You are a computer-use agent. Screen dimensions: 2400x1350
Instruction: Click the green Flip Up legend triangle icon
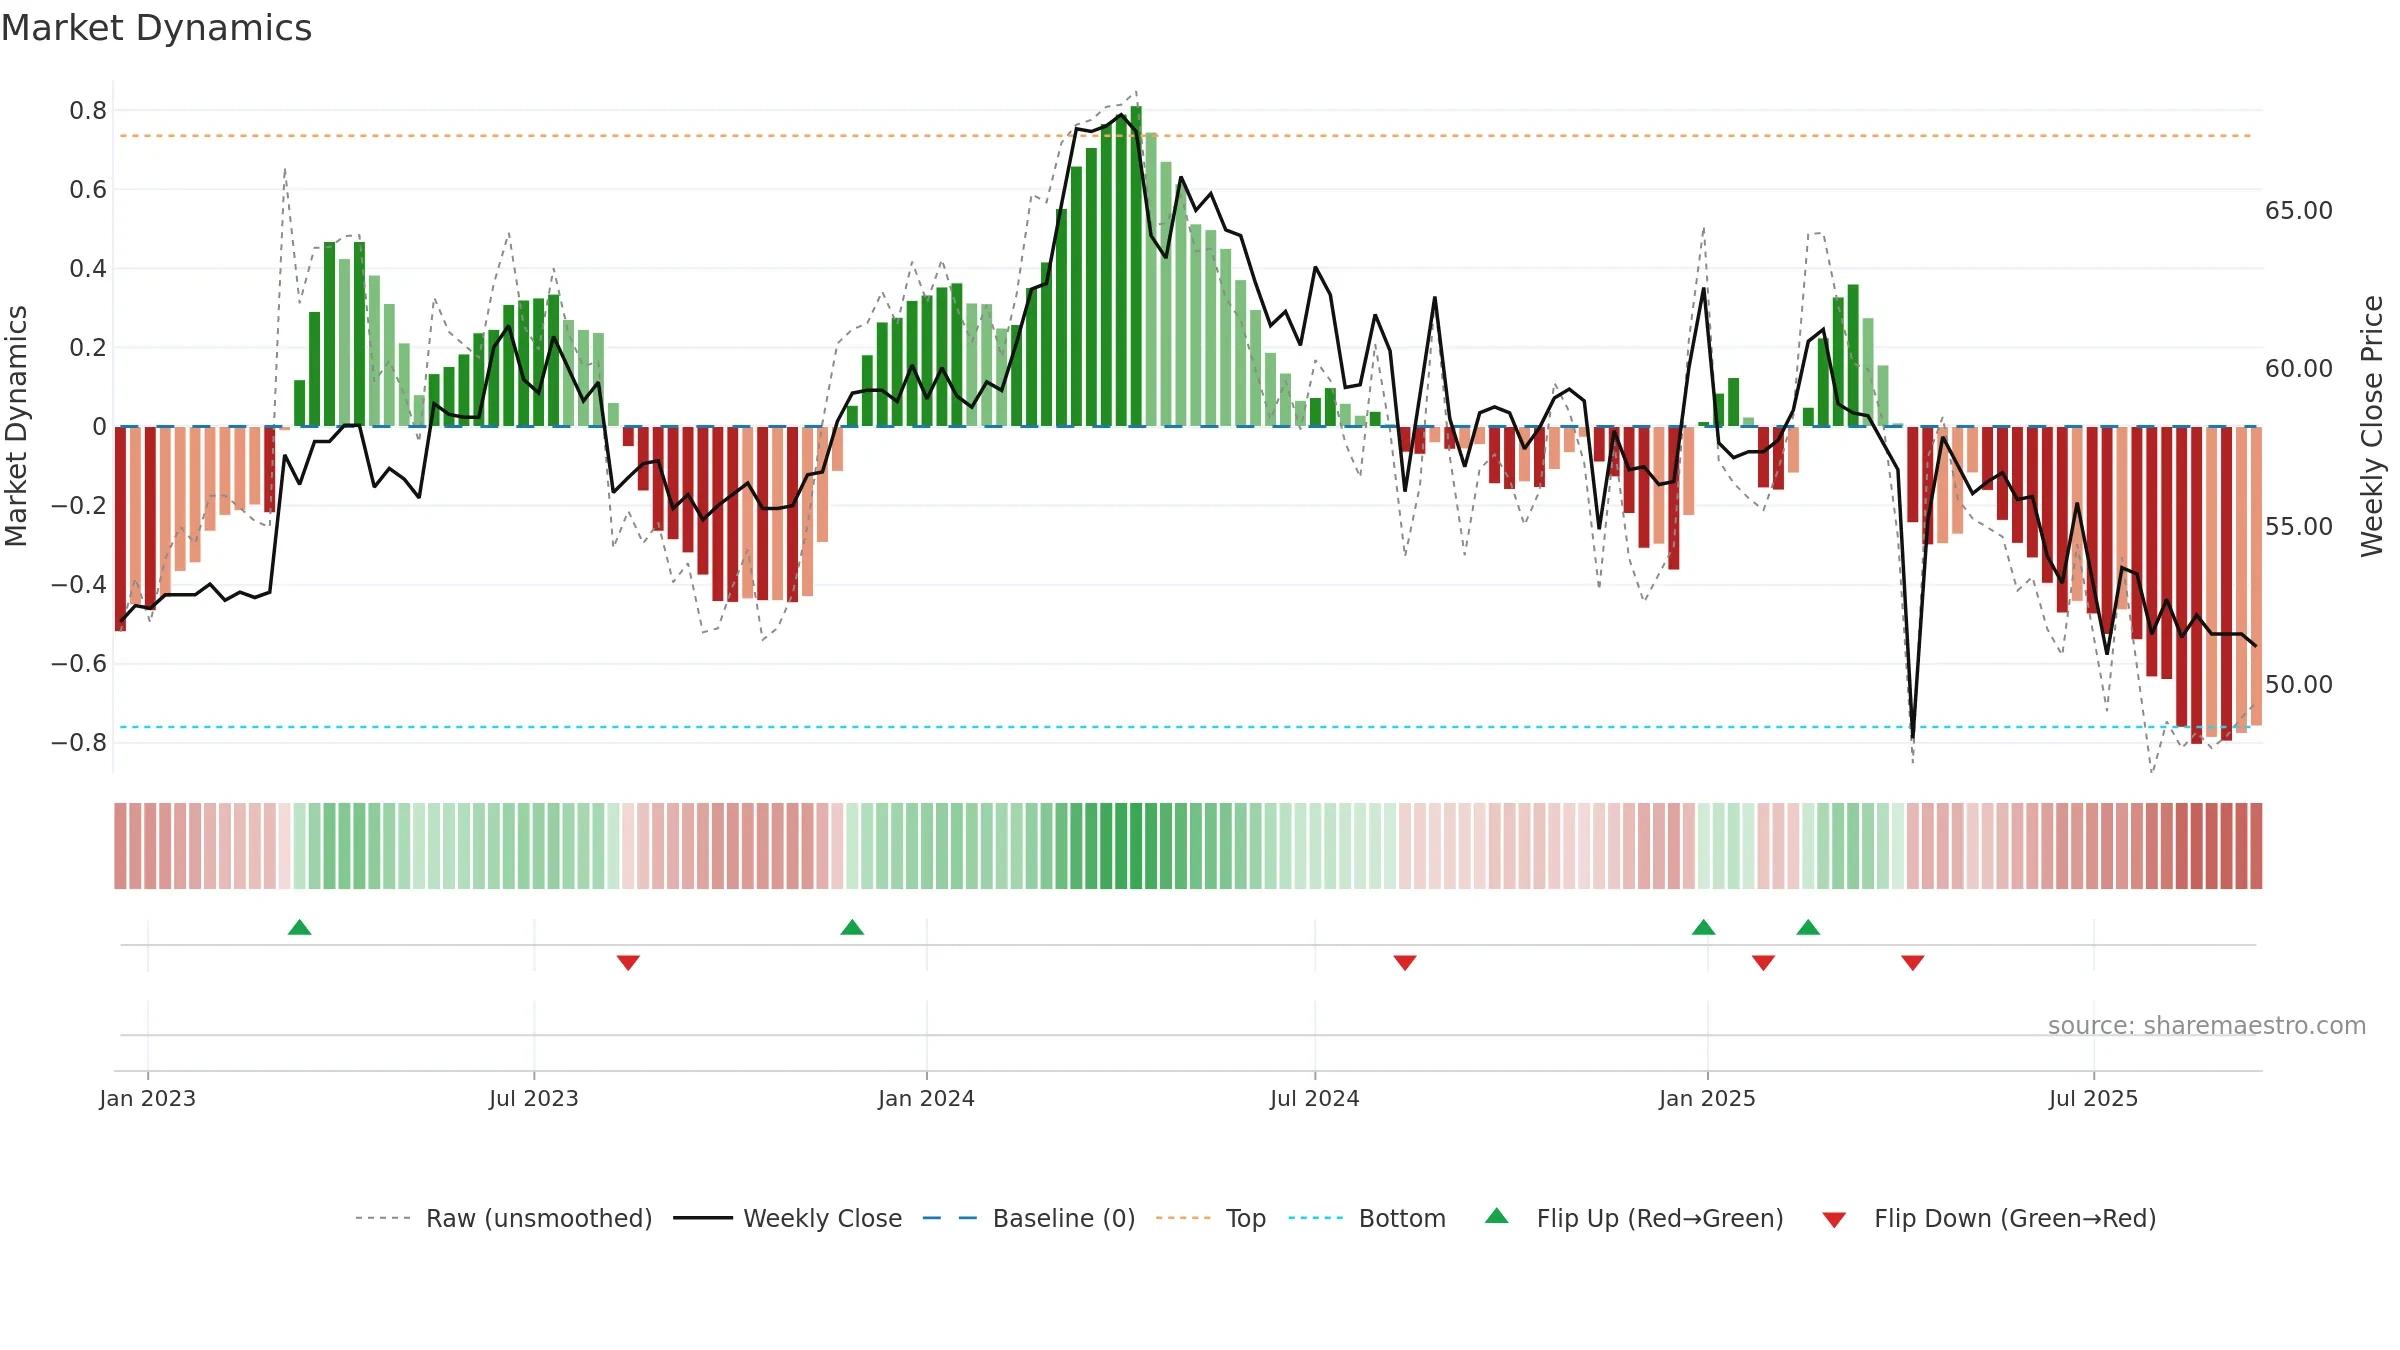pyautogui.click(x=1497, y=1216)
